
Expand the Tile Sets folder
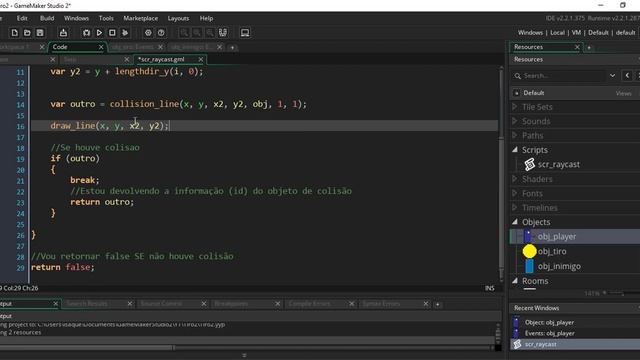point(515,107)
